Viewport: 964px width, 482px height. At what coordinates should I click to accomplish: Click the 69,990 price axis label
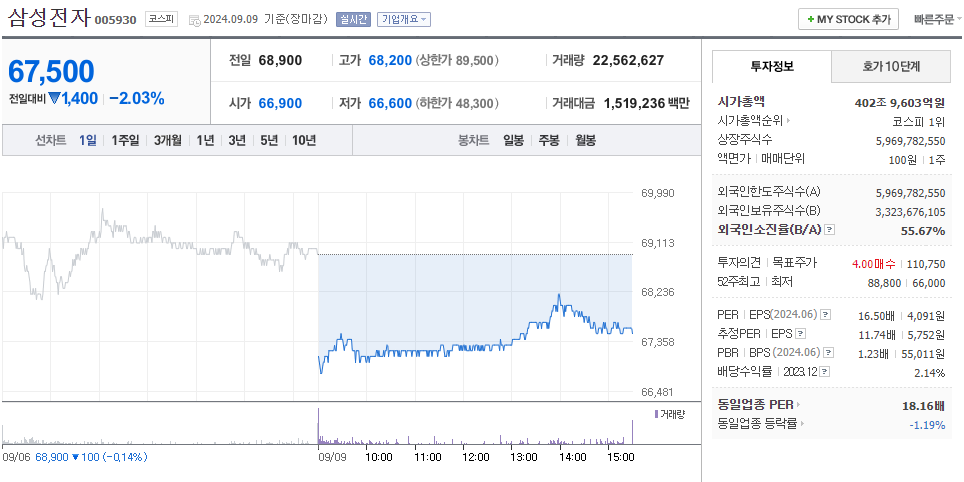658,193
